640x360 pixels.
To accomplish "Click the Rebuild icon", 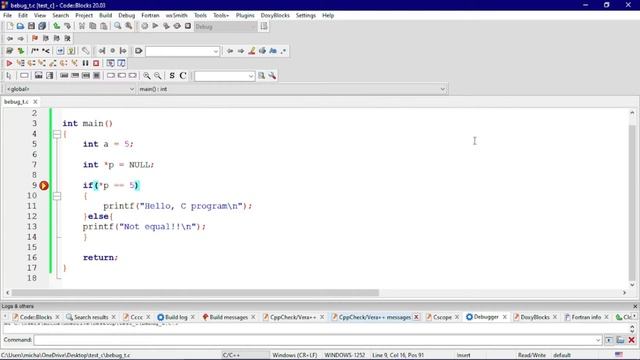I will 177,26.
